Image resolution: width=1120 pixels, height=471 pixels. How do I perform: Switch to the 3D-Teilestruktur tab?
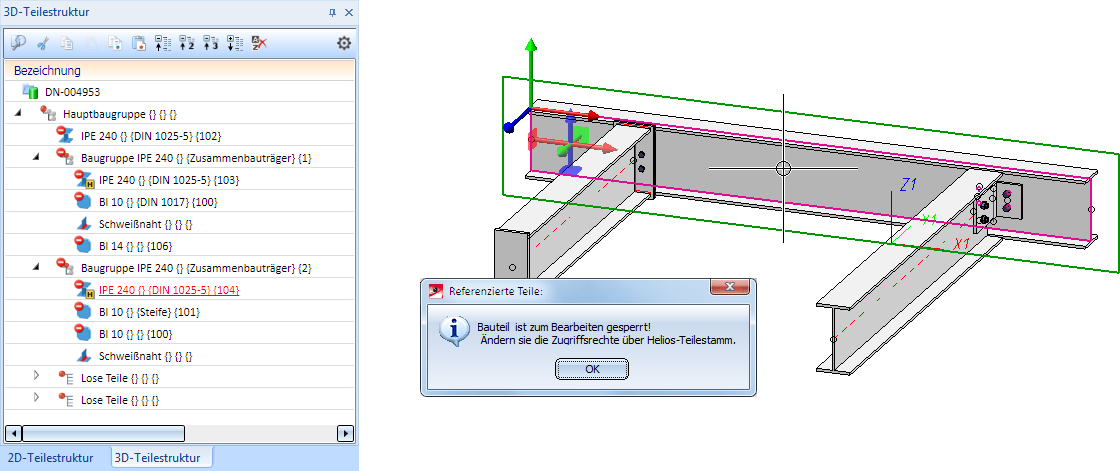coord(158,457)
